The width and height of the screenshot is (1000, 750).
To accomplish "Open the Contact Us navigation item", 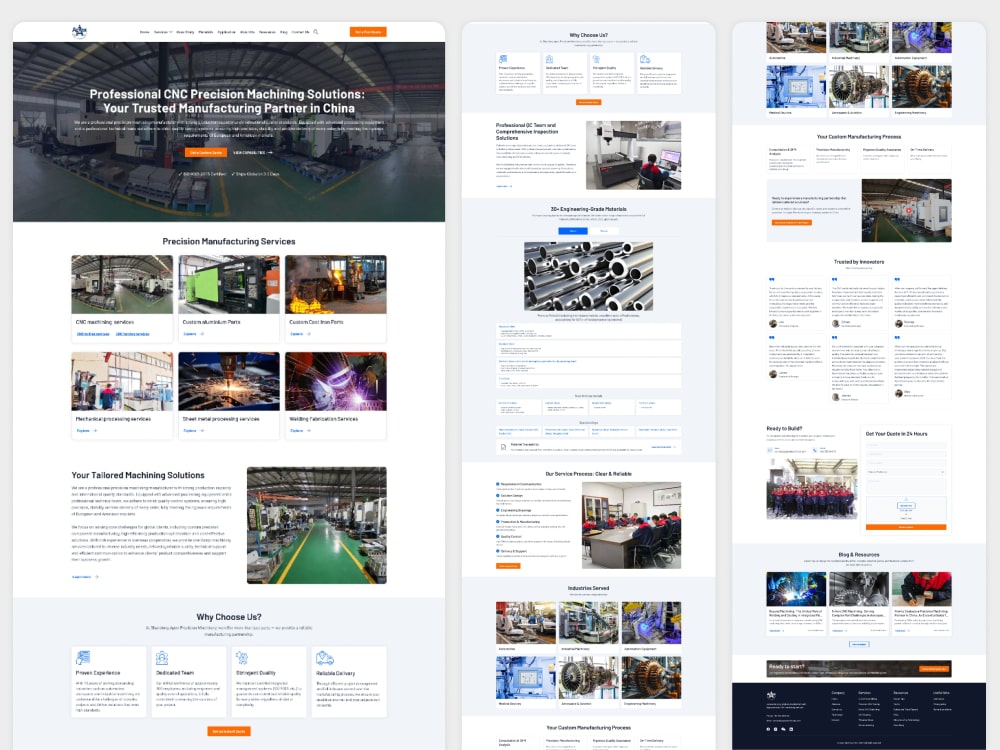I will point(300,32).
